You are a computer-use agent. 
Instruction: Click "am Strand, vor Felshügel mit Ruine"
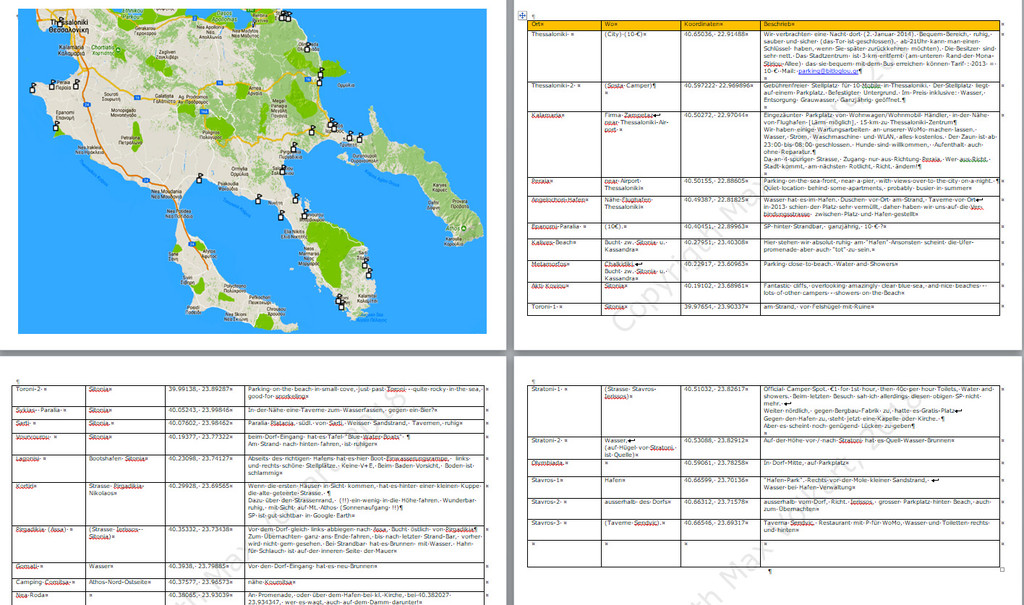818,306
